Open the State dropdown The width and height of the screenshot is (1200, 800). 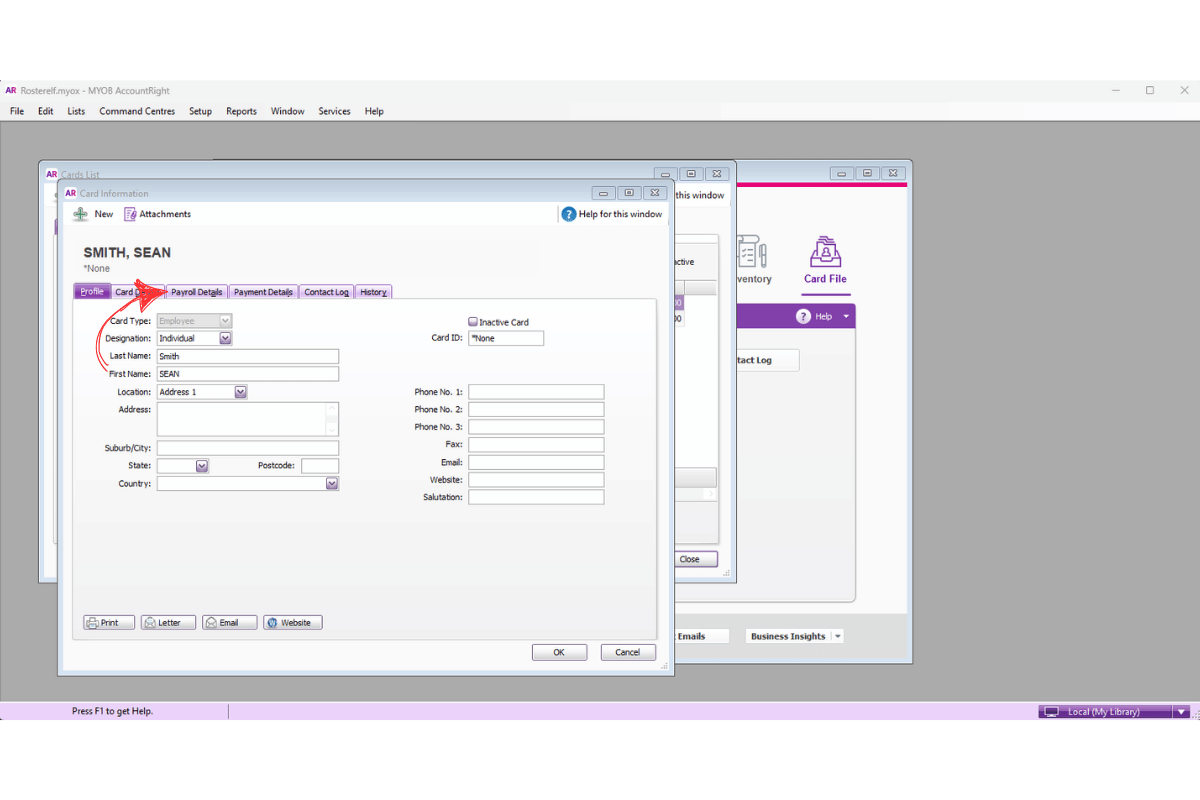tap(202, 466)
